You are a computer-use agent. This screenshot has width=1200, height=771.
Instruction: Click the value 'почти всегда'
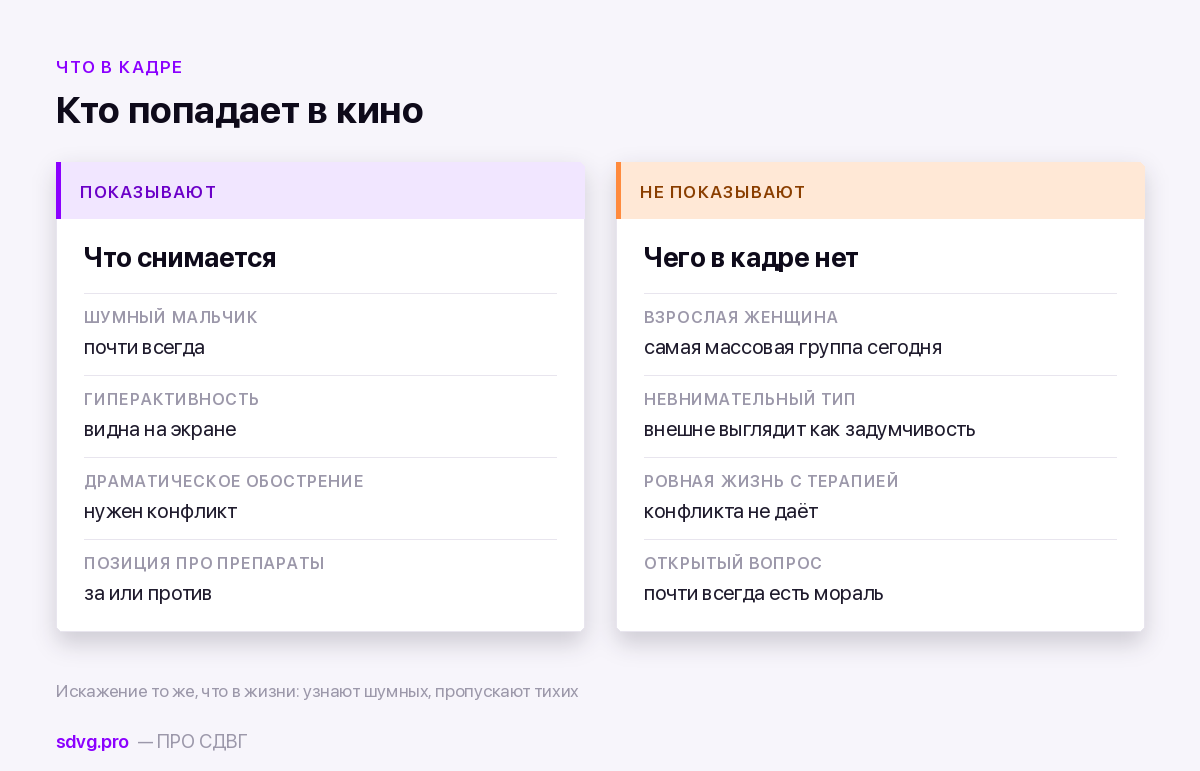[x=144, y=348]
